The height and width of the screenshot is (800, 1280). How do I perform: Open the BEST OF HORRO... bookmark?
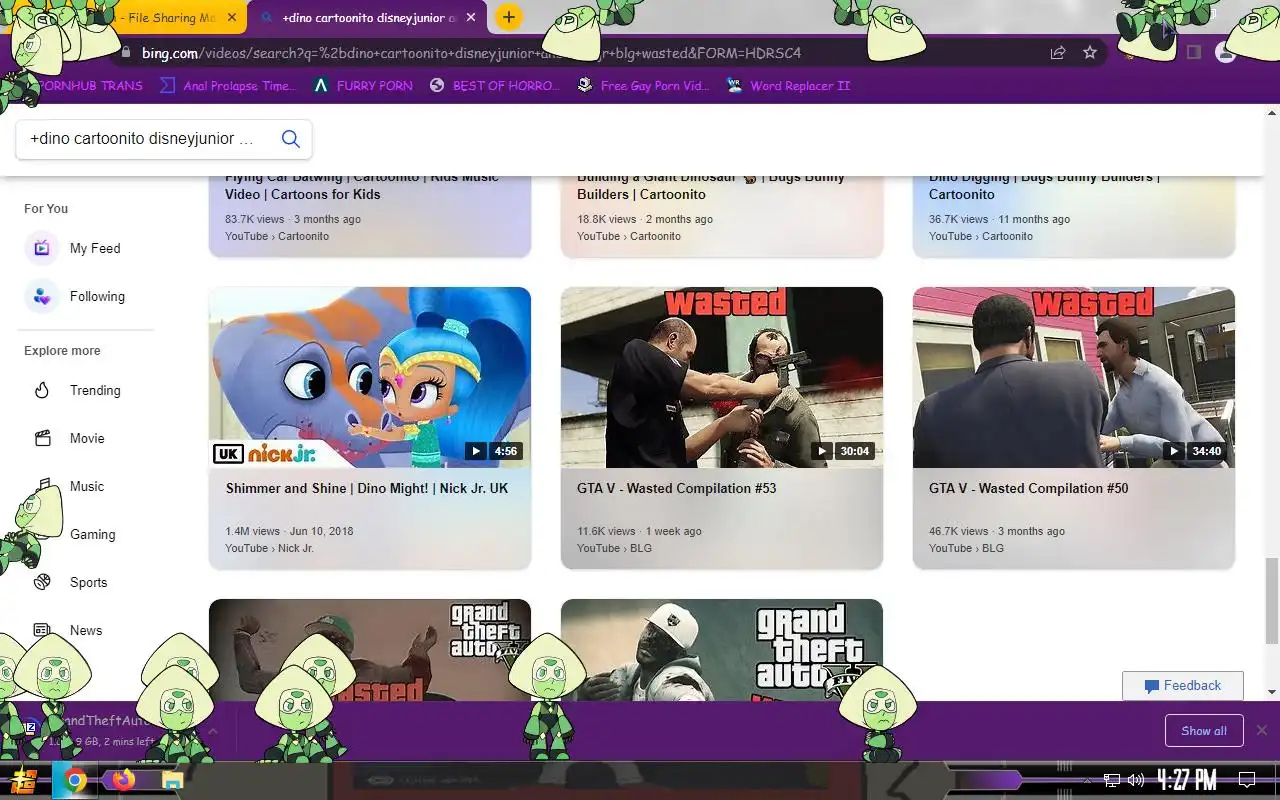[495, 86]
